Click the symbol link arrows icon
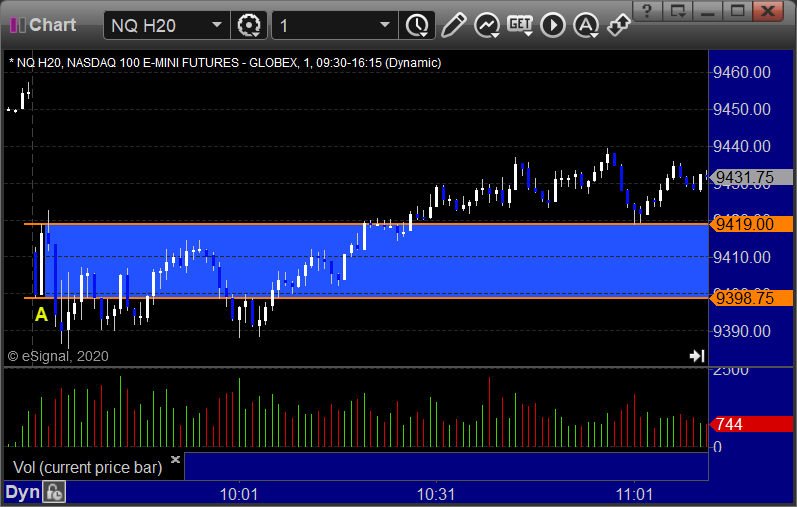 (x=619, y=24)
